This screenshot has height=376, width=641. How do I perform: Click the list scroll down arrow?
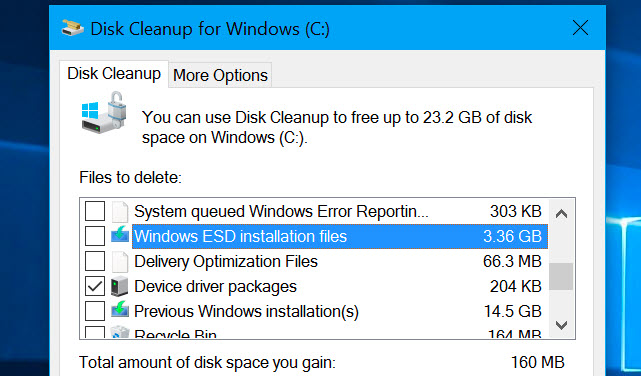click(561, 325)
